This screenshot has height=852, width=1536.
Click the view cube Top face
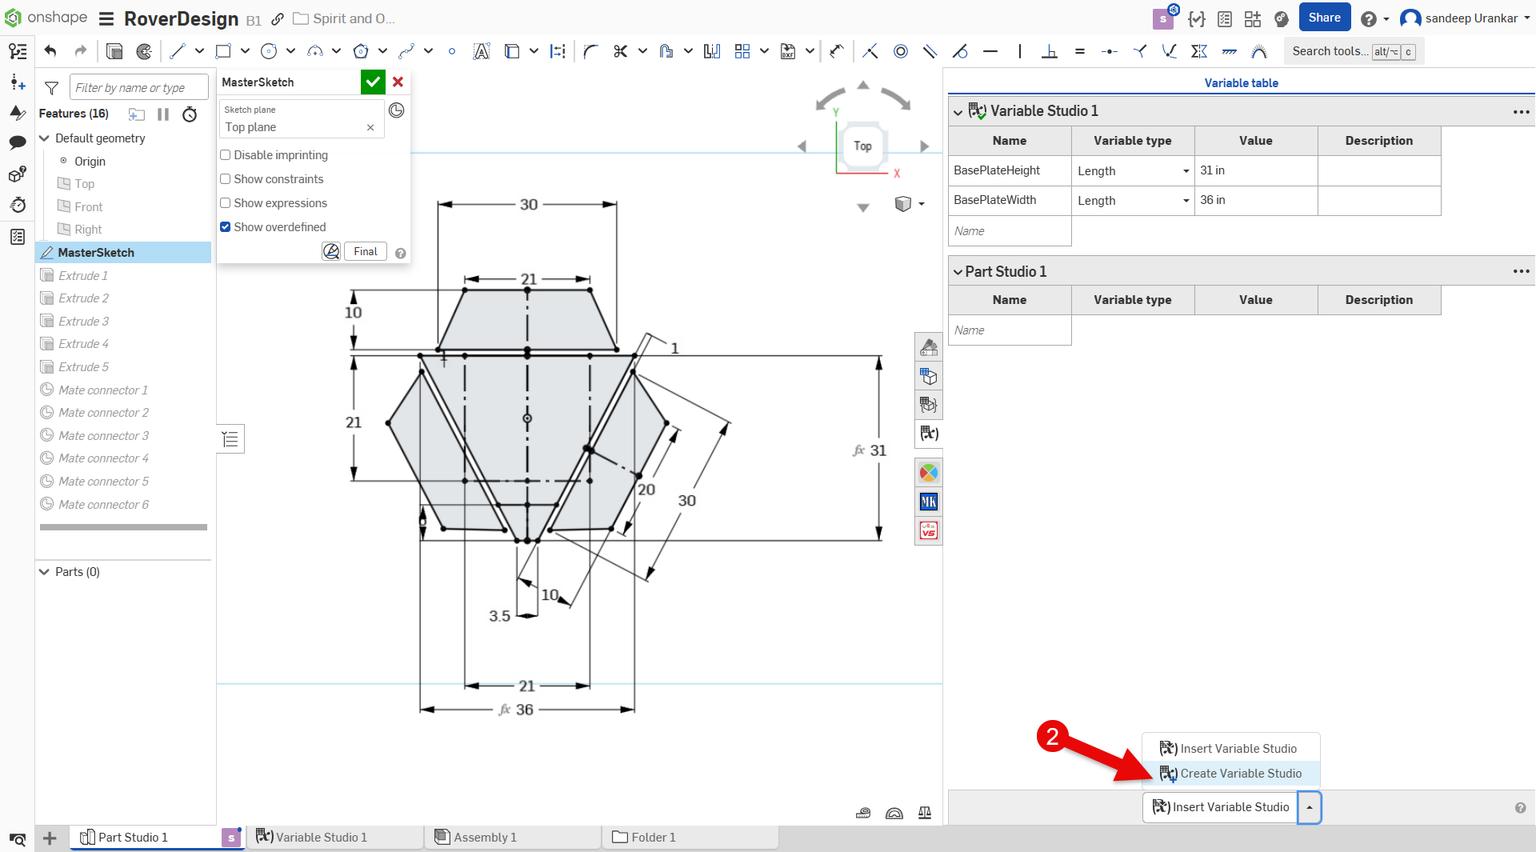tap(862, 146)
